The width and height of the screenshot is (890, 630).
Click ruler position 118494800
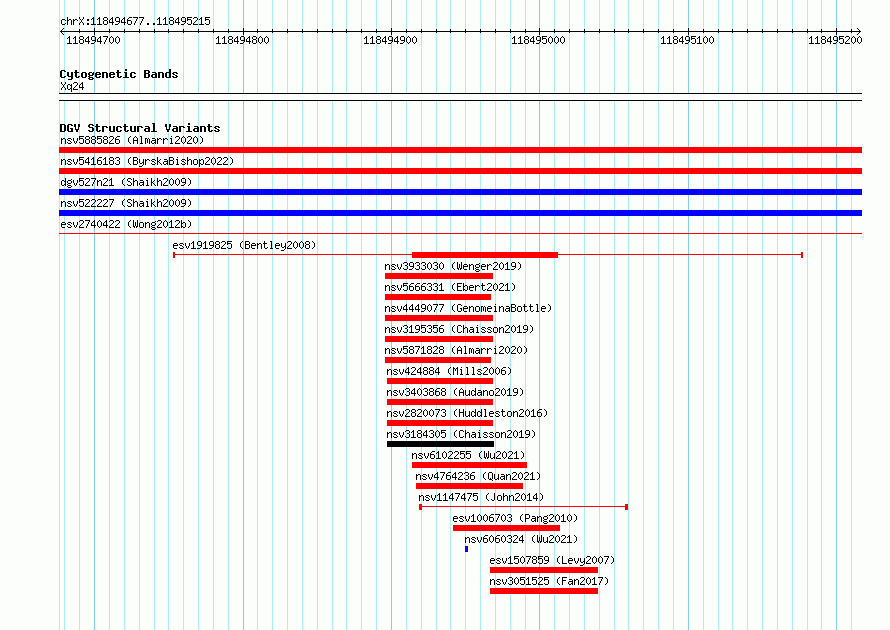coord(242,40)
